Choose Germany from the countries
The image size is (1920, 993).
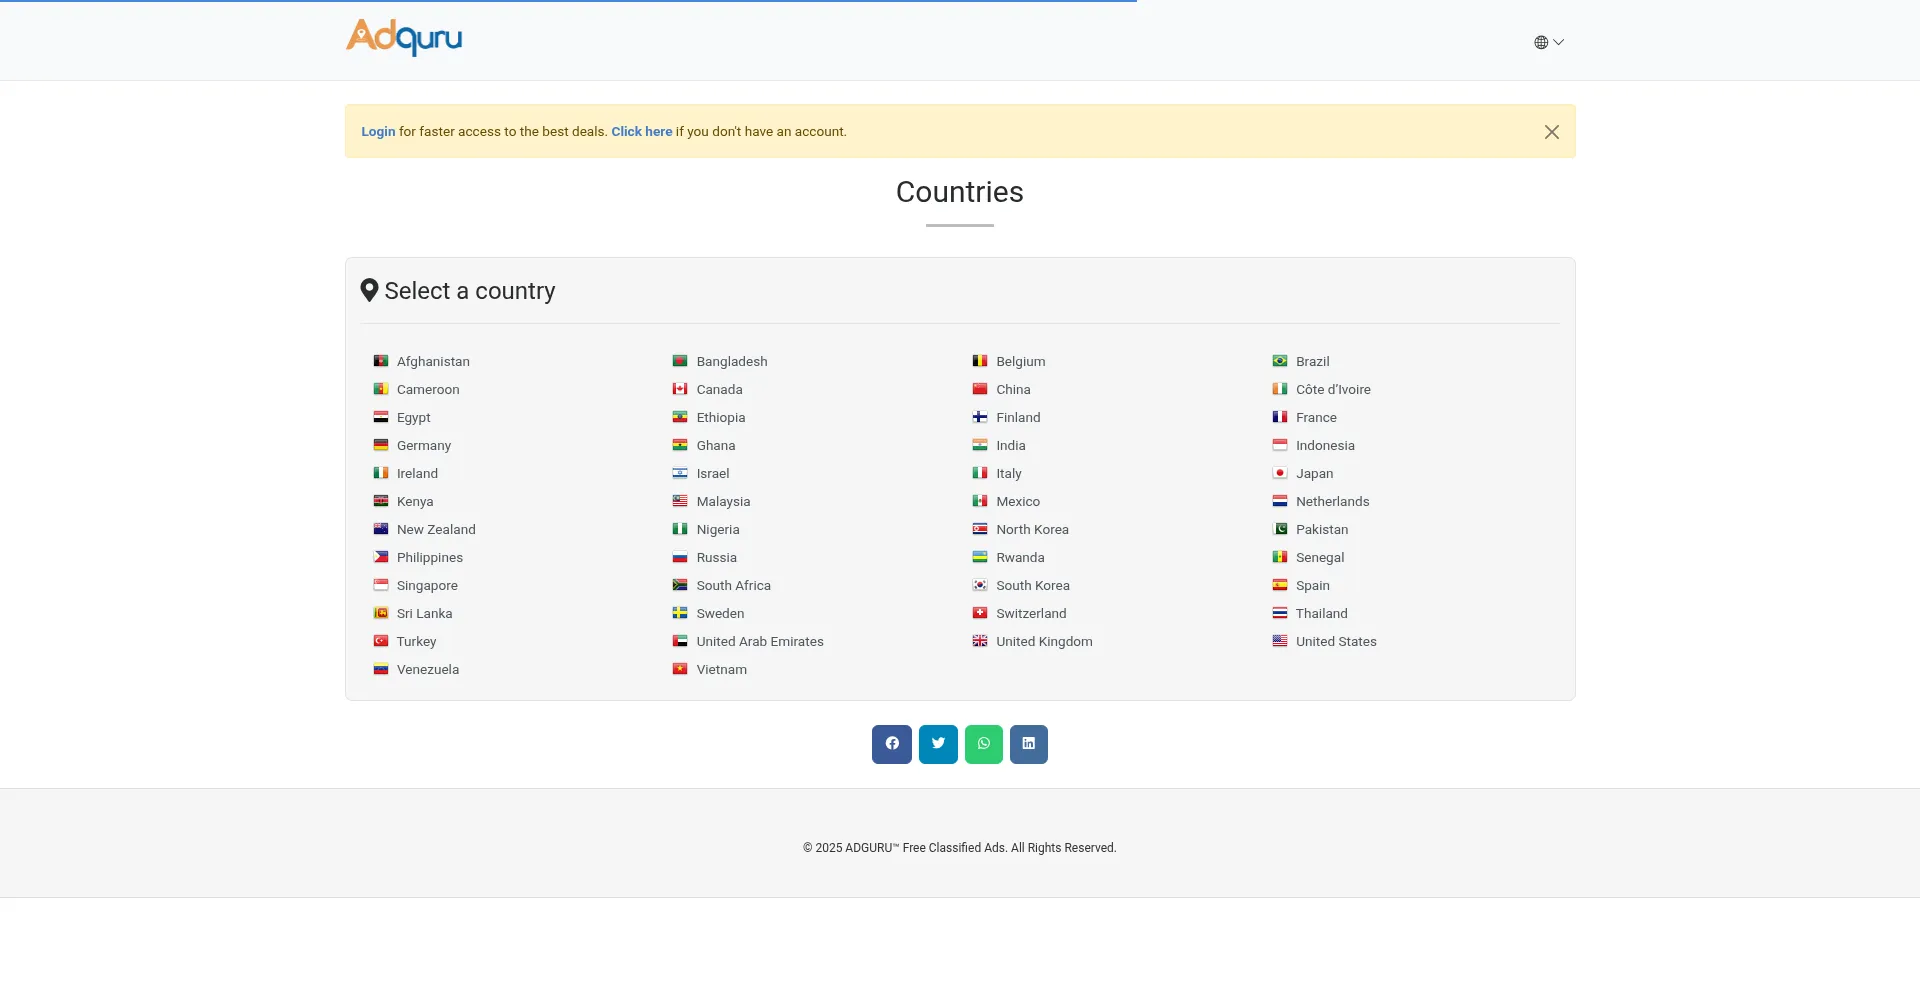click(424, 446)
